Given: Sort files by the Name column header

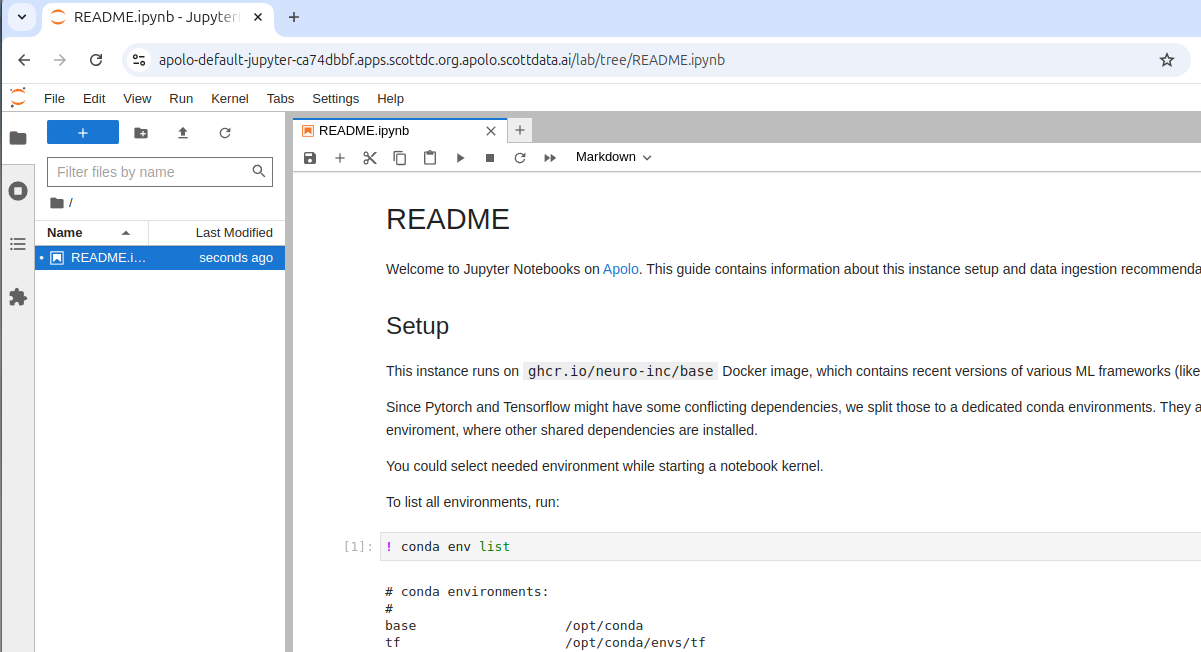Looking at the screenshot, I should point(65,233).
